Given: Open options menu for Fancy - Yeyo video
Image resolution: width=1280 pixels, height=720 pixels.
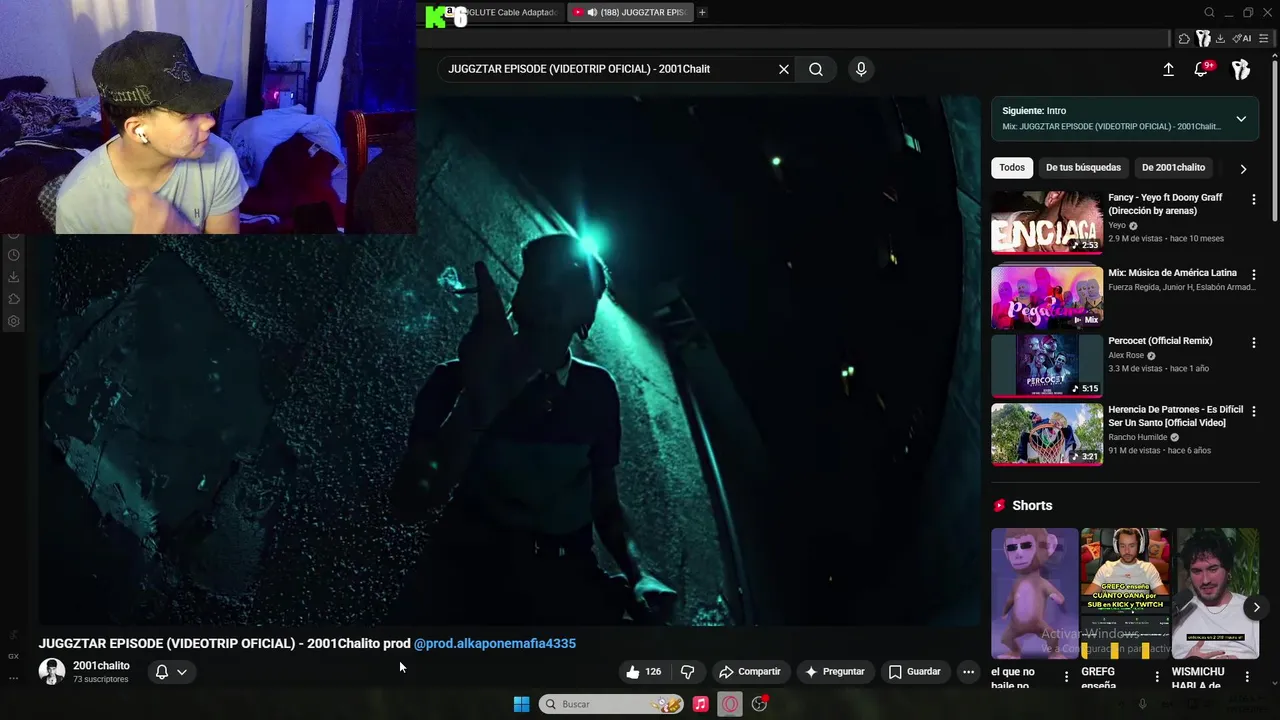Looking at the screenshot, I should click(x=1253, y=200).
